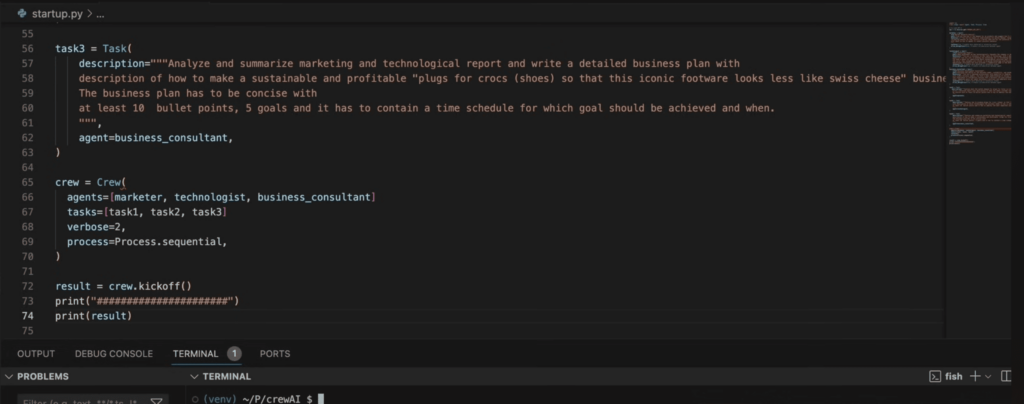Click the breadcrumb ellipsis after startup.py
The image size is (1024, 404).
click(100, 14)
